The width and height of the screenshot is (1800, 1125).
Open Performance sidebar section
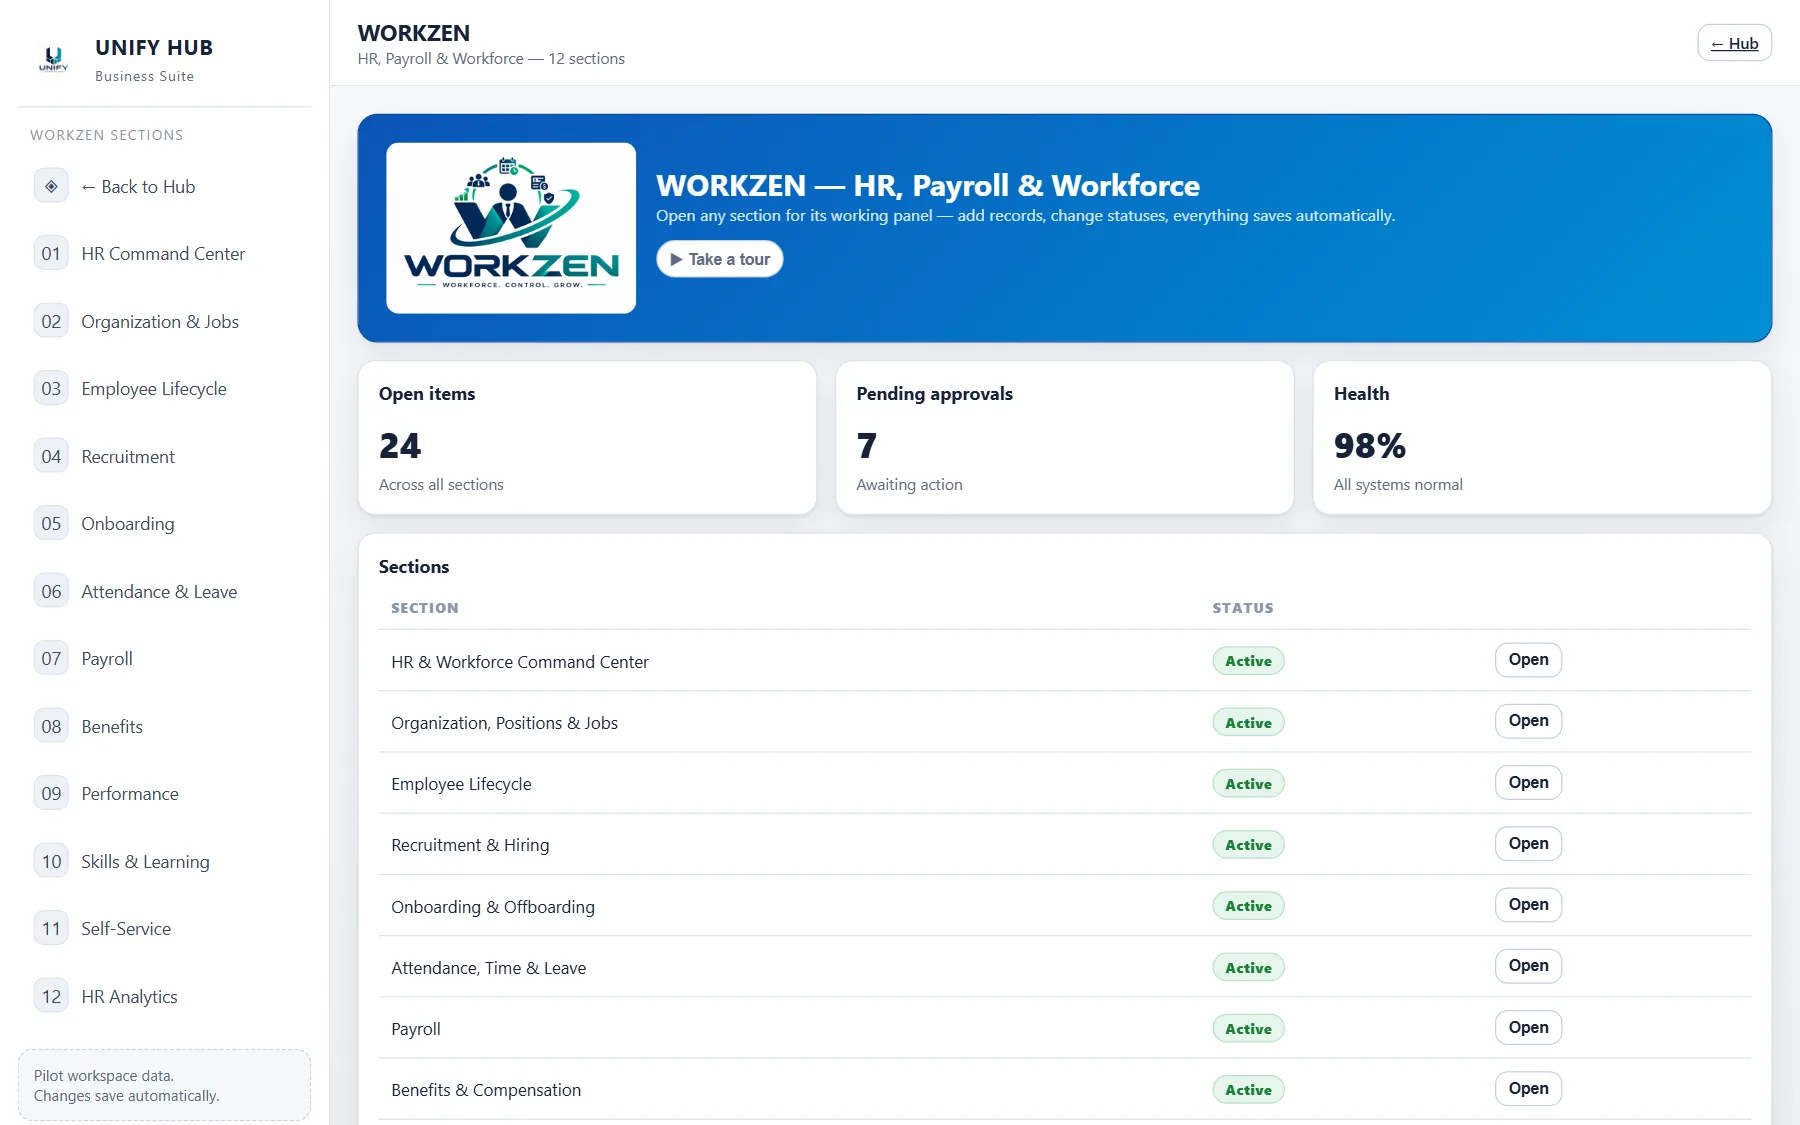tap(164, 794)
